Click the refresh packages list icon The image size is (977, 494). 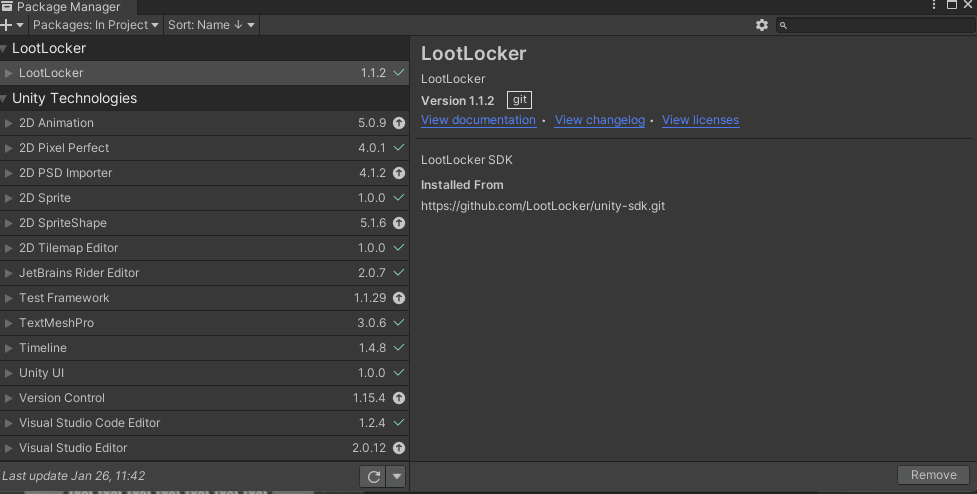(373, 477)
